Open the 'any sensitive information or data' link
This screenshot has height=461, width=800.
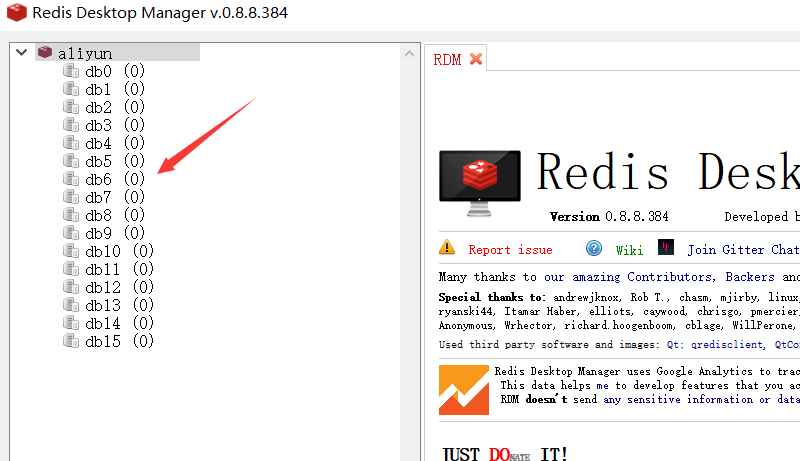coord(702,399)
